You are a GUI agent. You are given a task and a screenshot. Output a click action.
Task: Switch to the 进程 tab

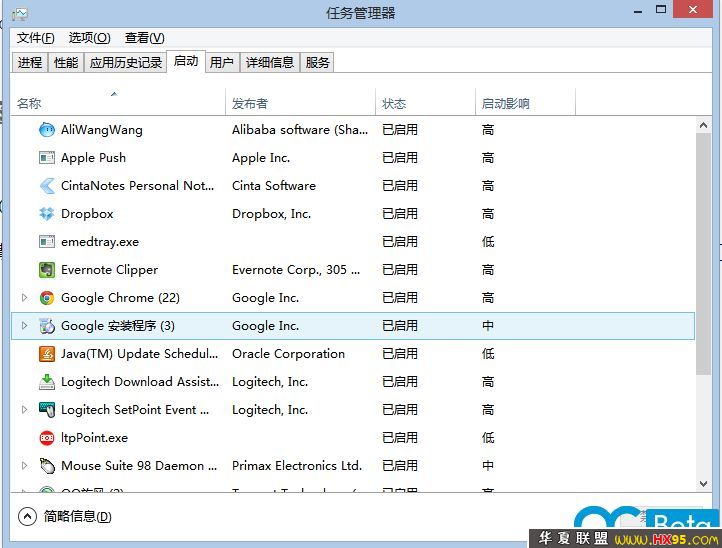[x=30, y=62]
